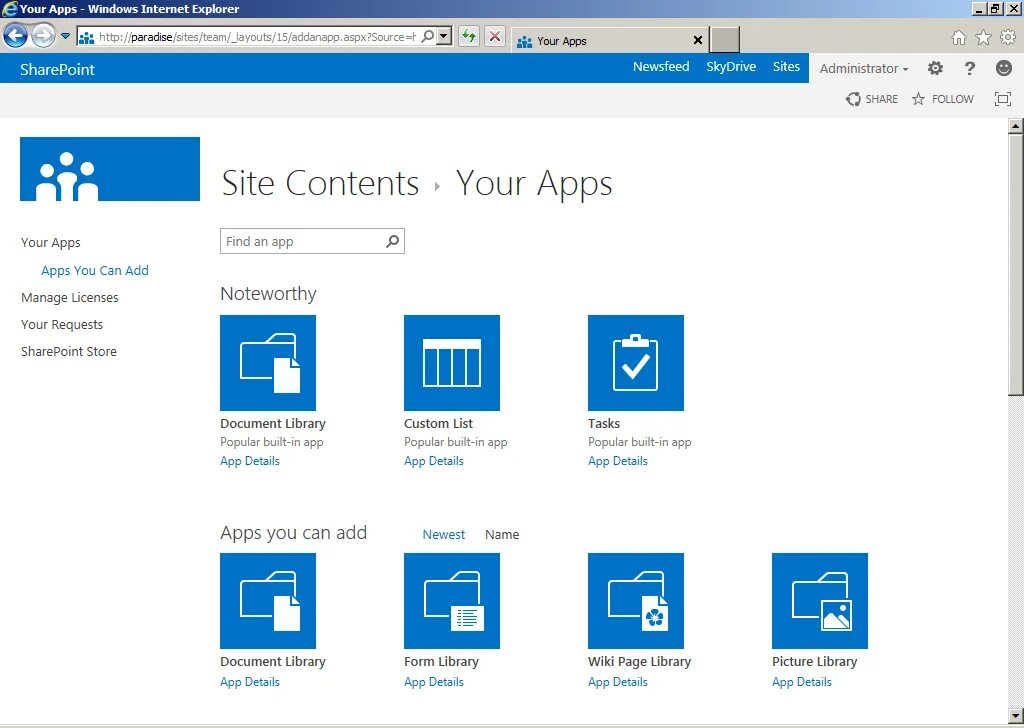1024x728 pixels.
Task: Open Newsfeed in the top bar
Action: [x=661, y=67]
